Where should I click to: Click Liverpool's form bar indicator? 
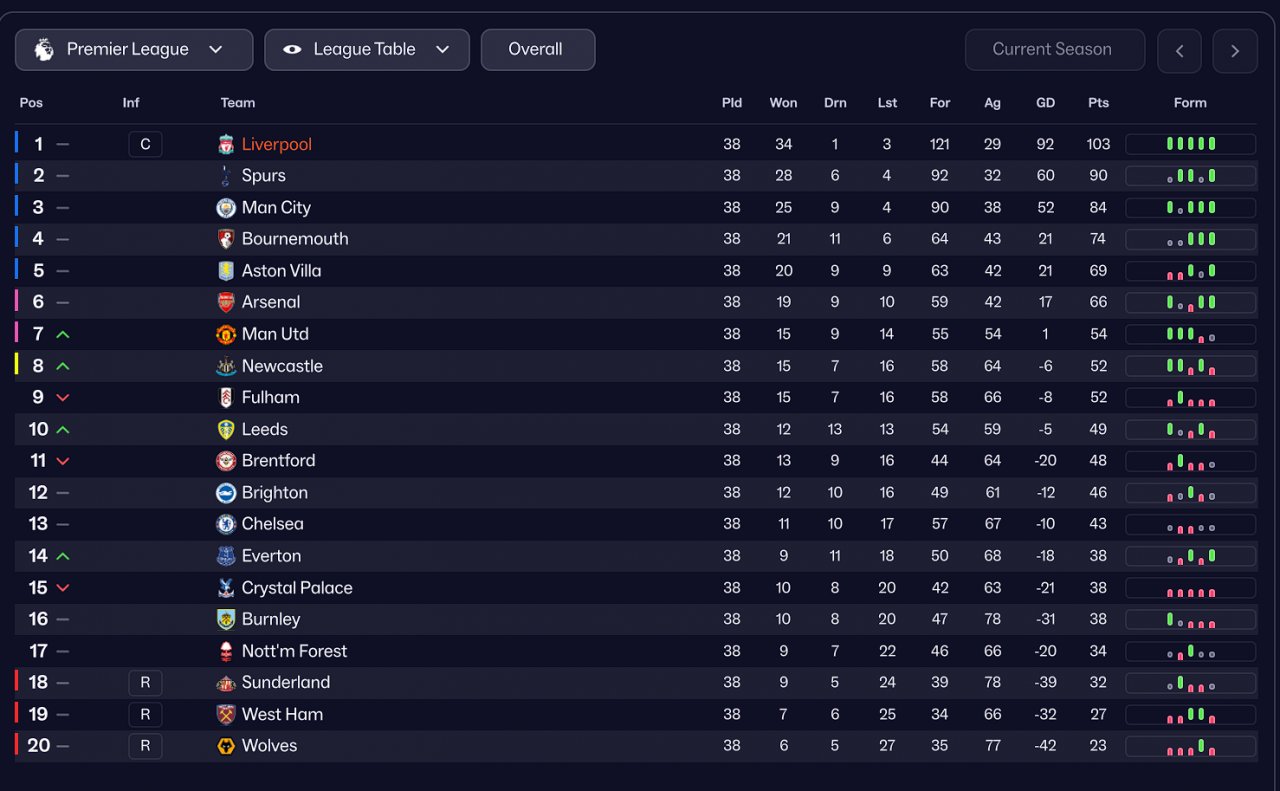click(1190, 145)
